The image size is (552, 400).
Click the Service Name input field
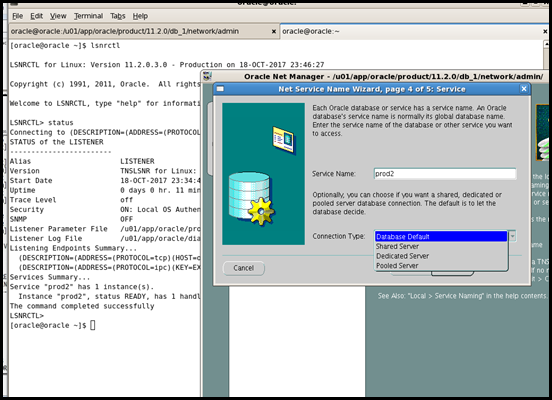(445, 174)
